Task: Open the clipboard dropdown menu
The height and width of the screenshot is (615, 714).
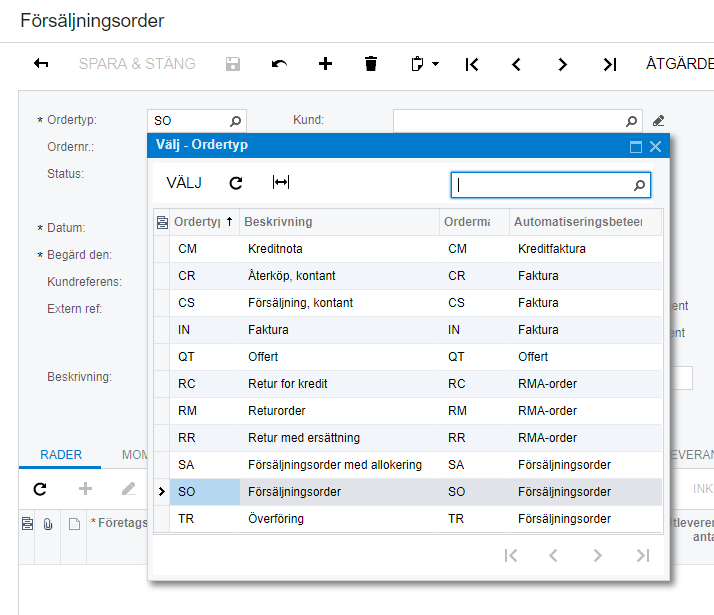Action: coord(425,64)
